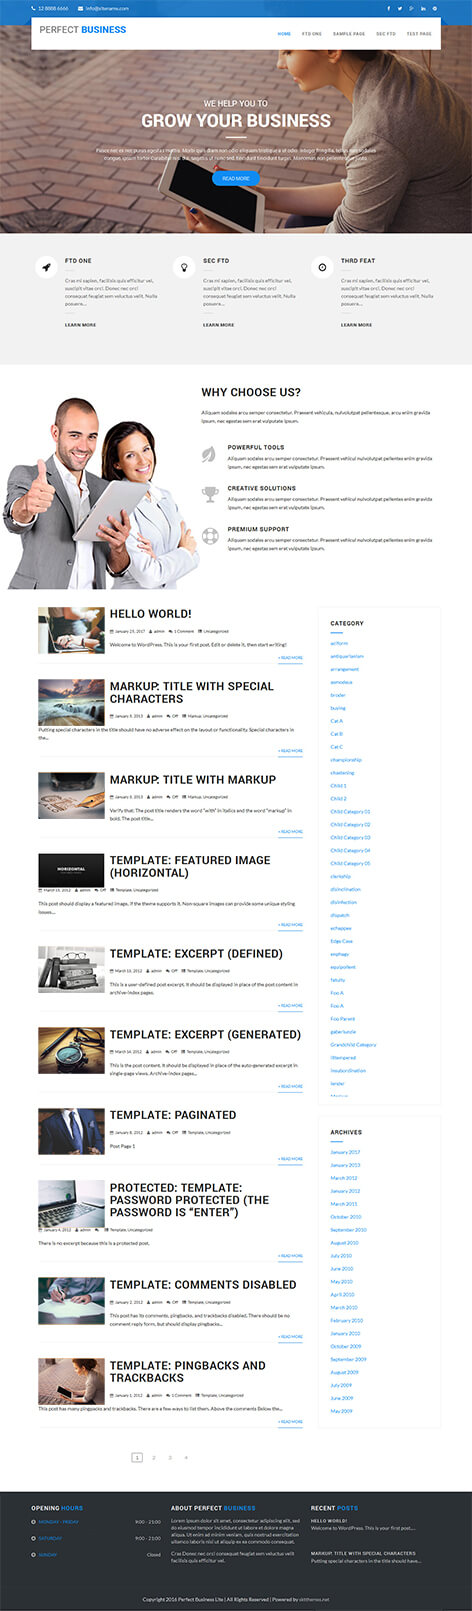The width and height of the screenshot is (472, 1611).
Task: Click the clock icon beside Monday - Friday
Action: click(x=34, y=1522)
